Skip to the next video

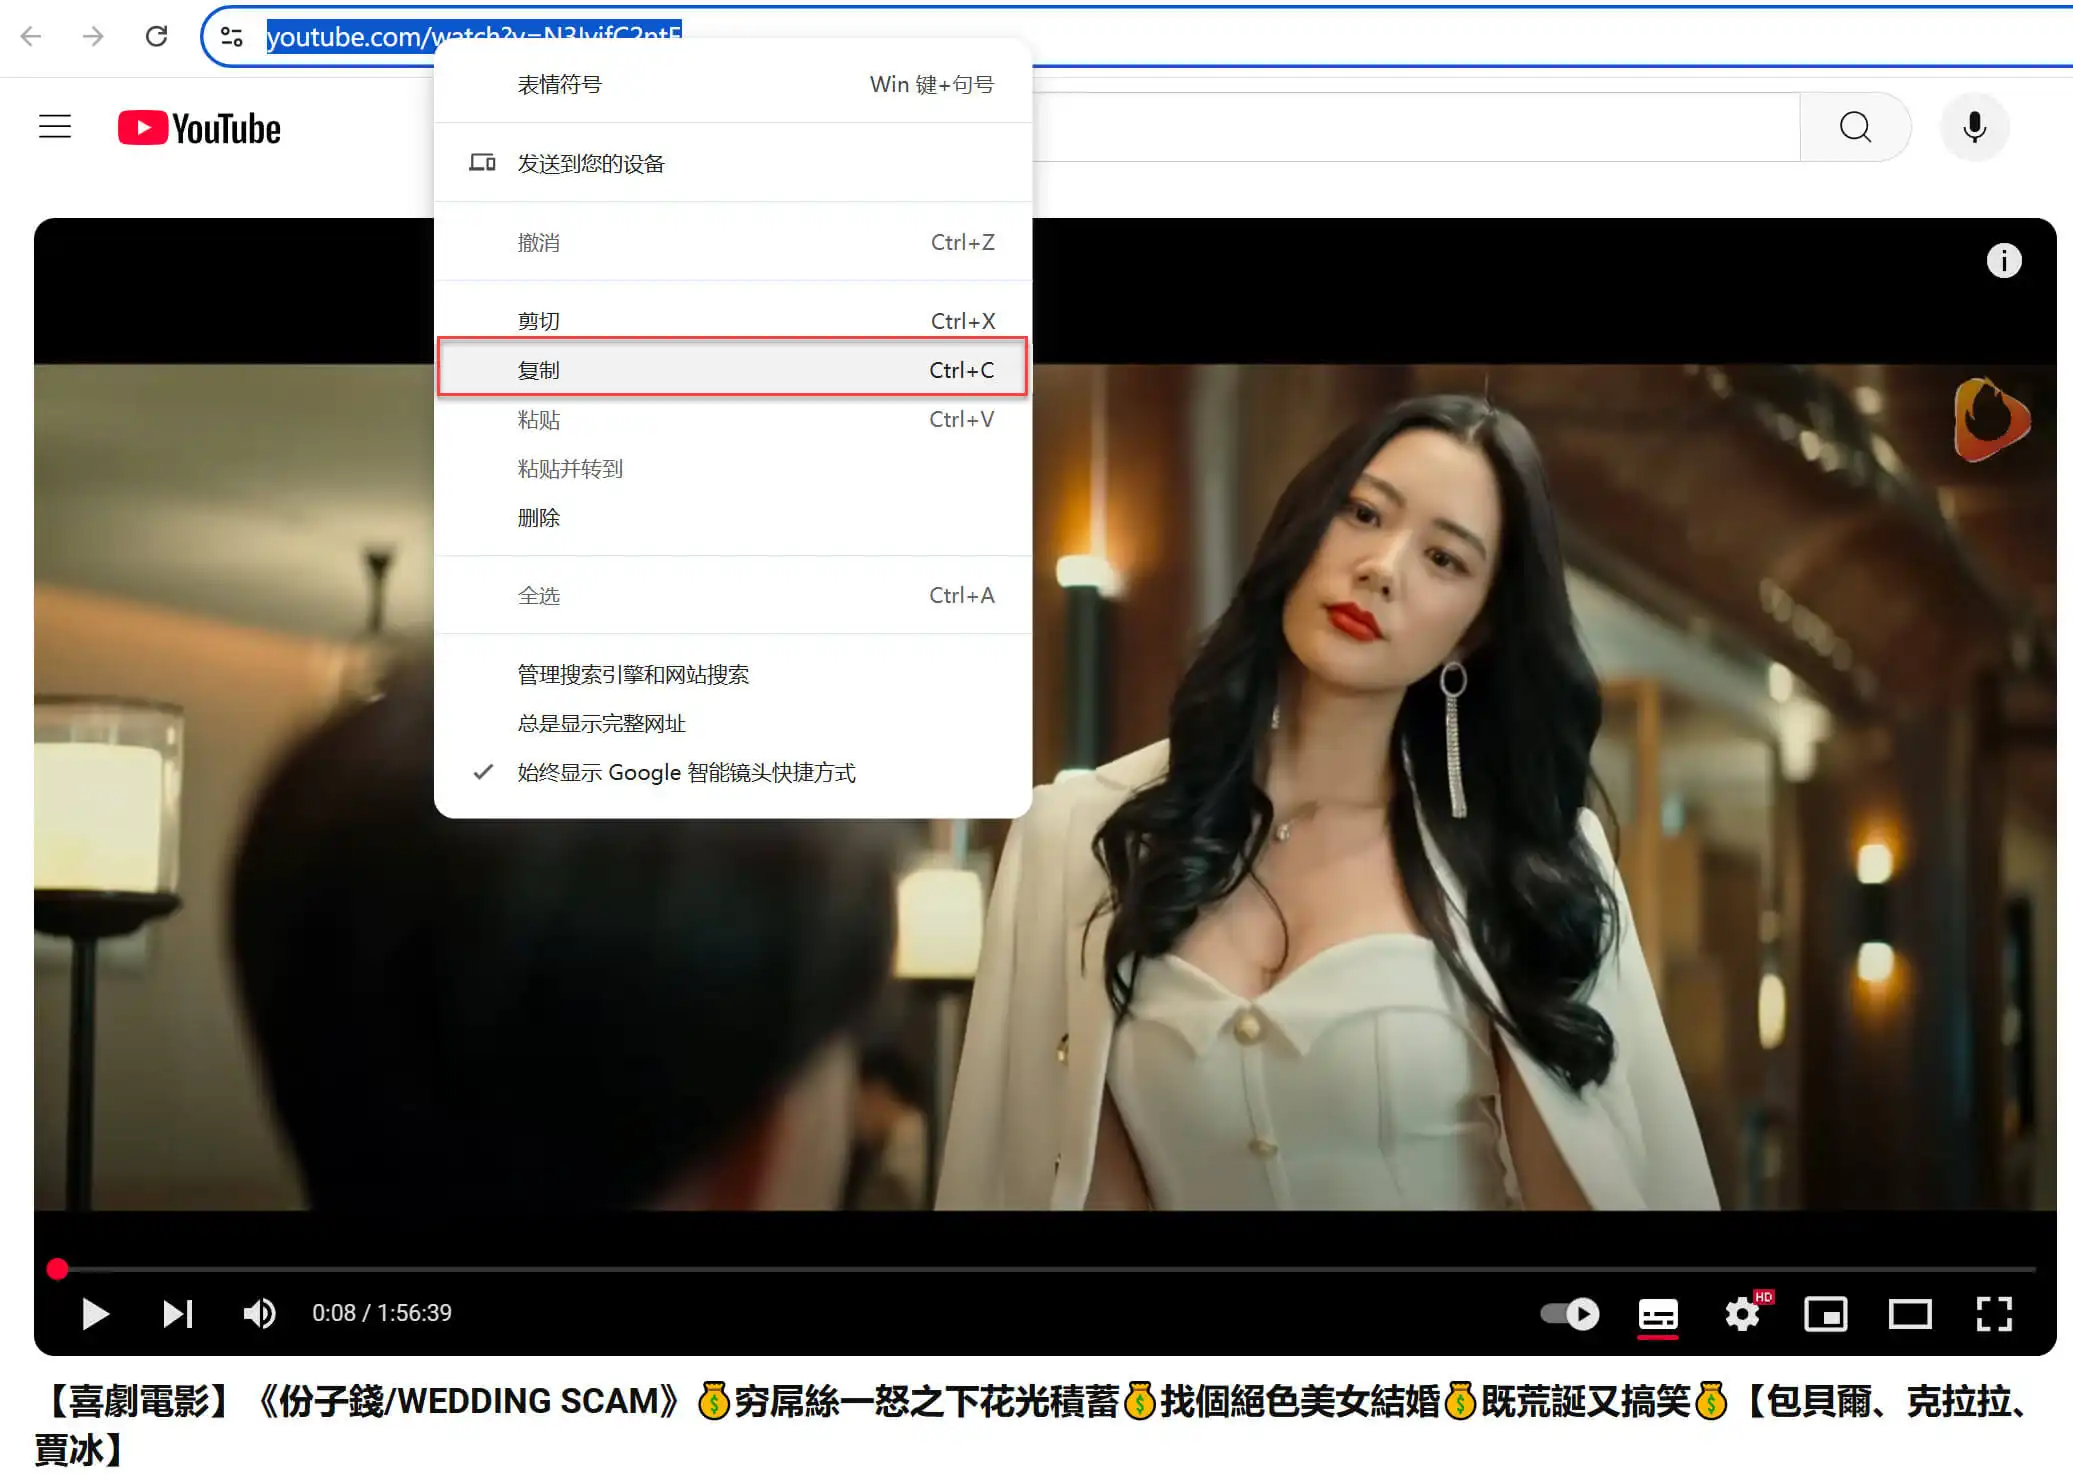(178, 1313)
